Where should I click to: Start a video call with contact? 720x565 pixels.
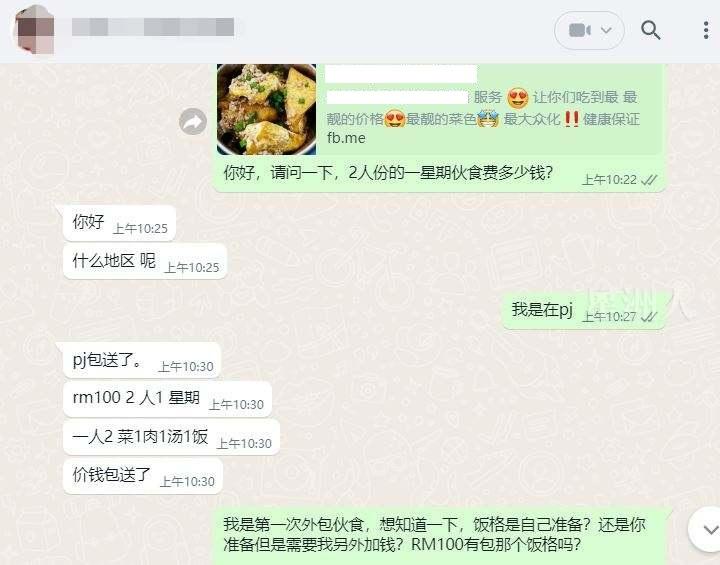point(579,30)
